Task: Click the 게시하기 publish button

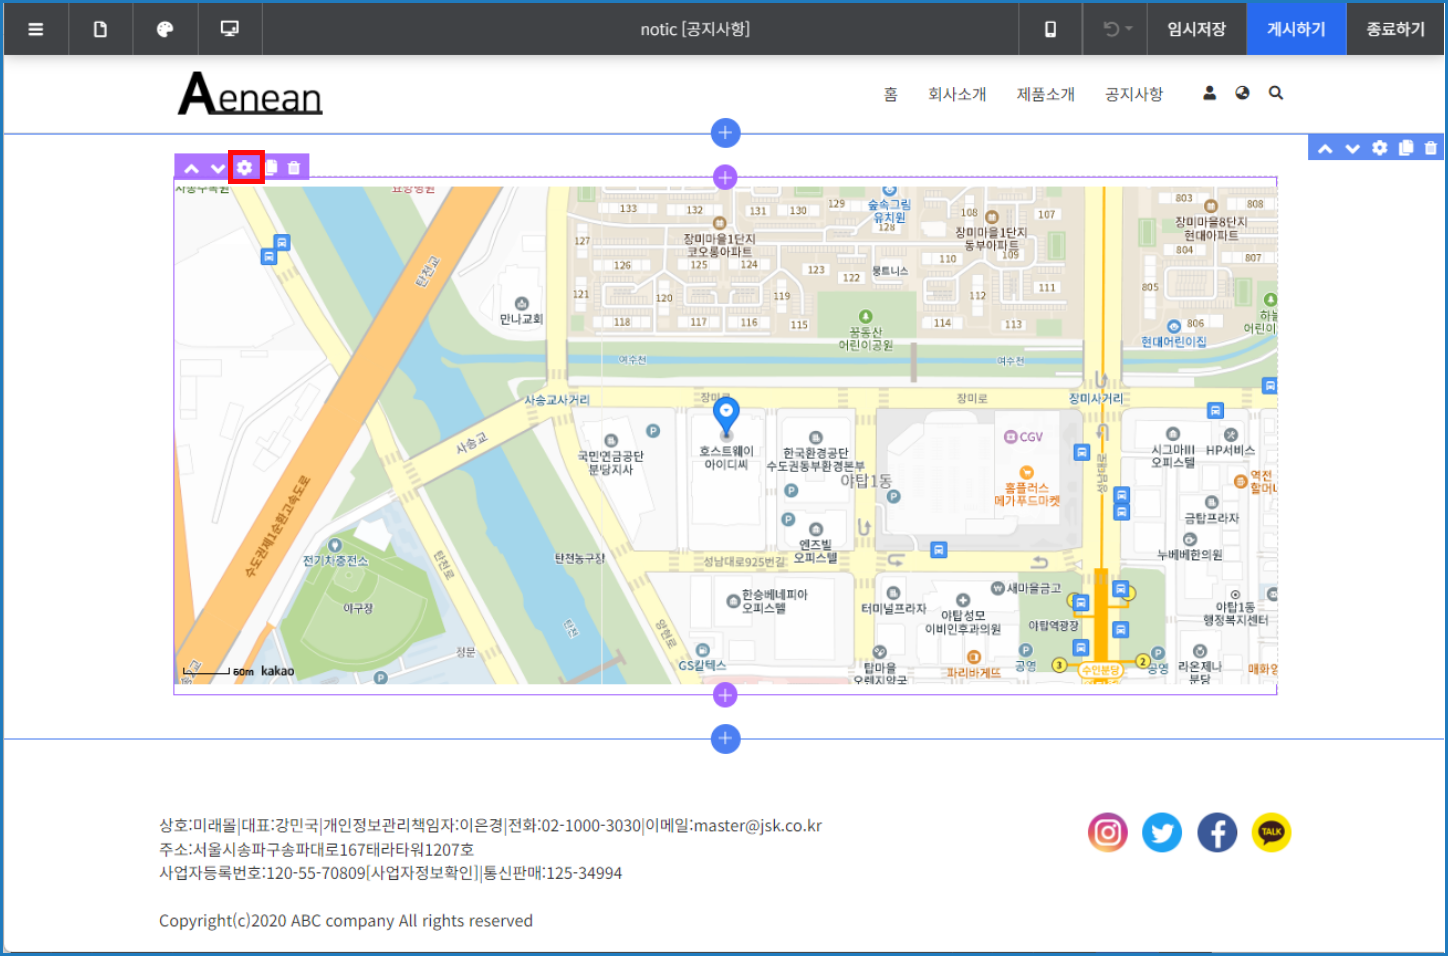Action: click(x=1296, y=29)
